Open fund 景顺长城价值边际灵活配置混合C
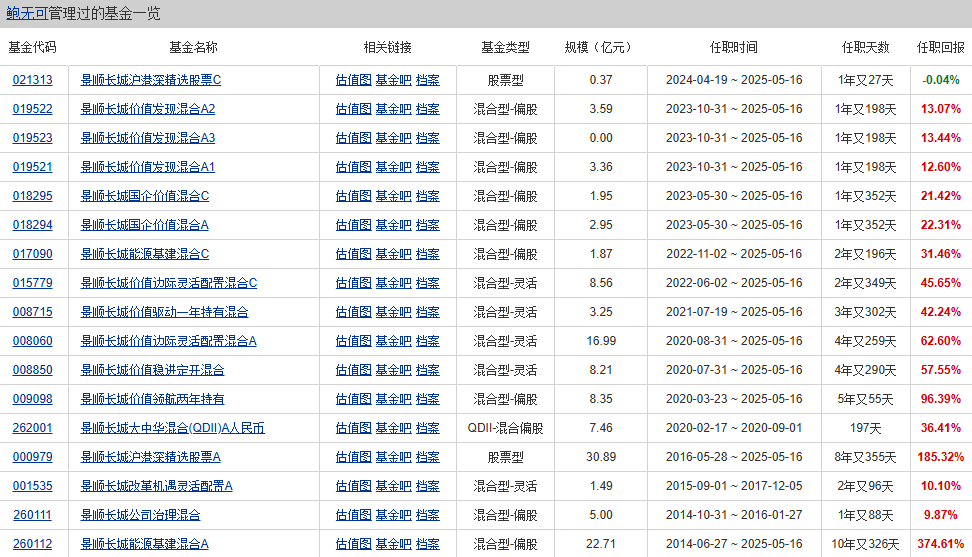The height and width of the screenshot is (557, 972). tap(169, 283)
